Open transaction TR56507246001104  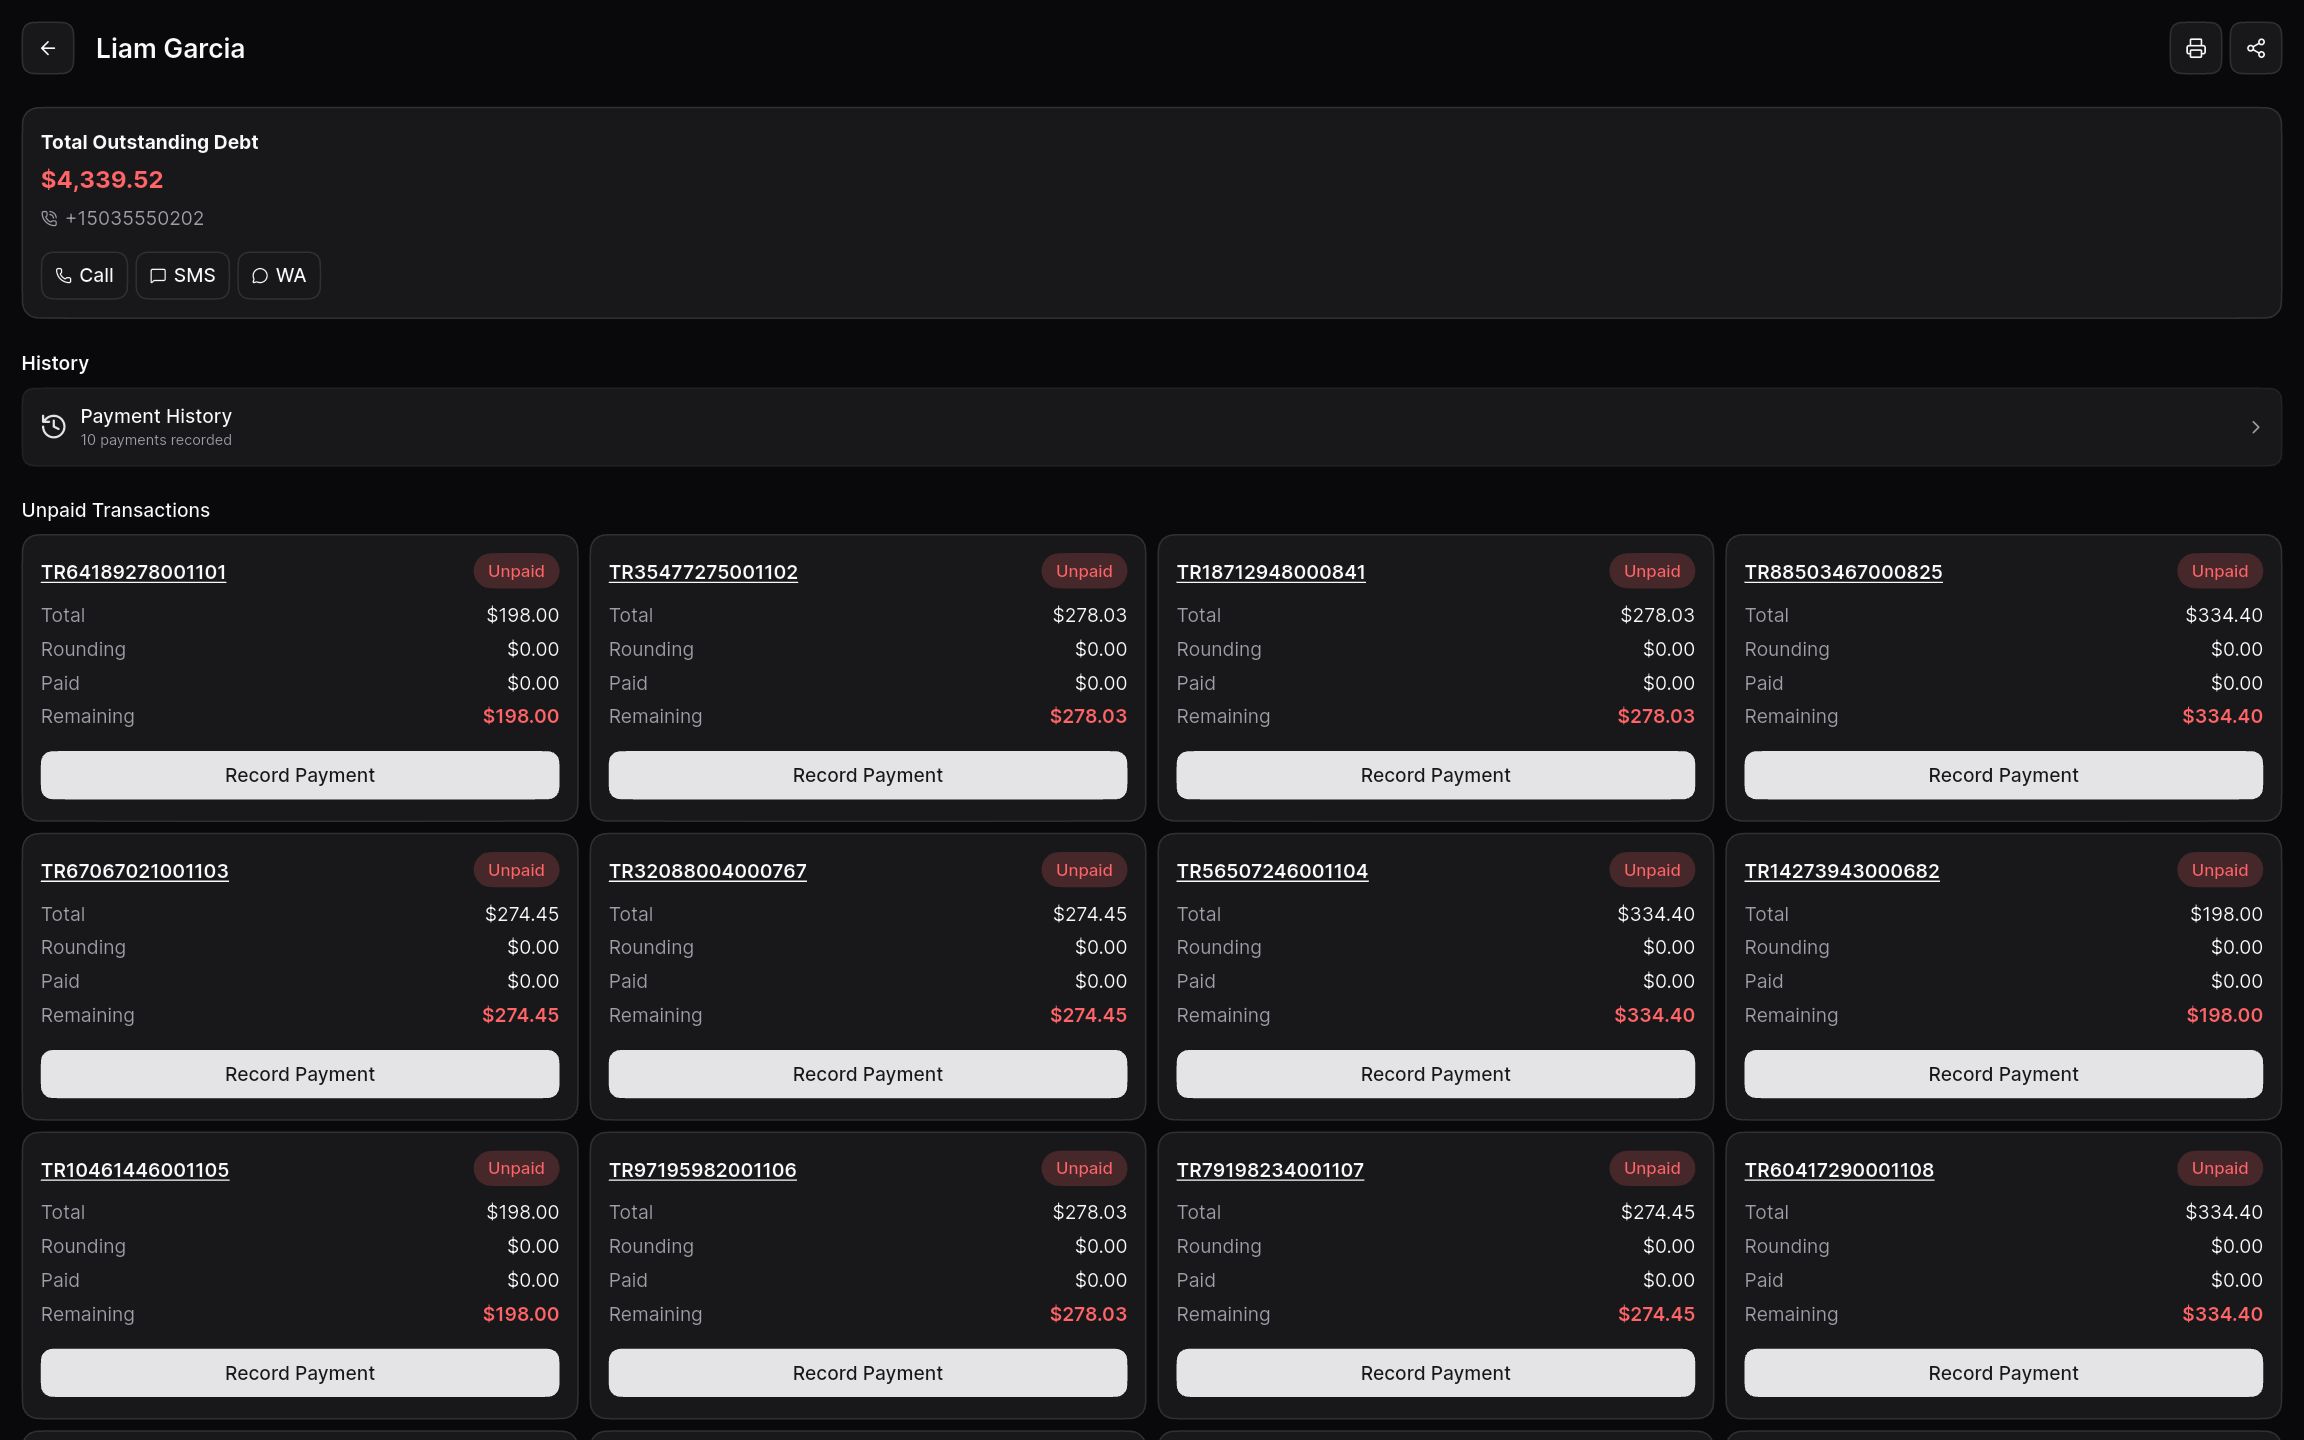pos(1272,871)
